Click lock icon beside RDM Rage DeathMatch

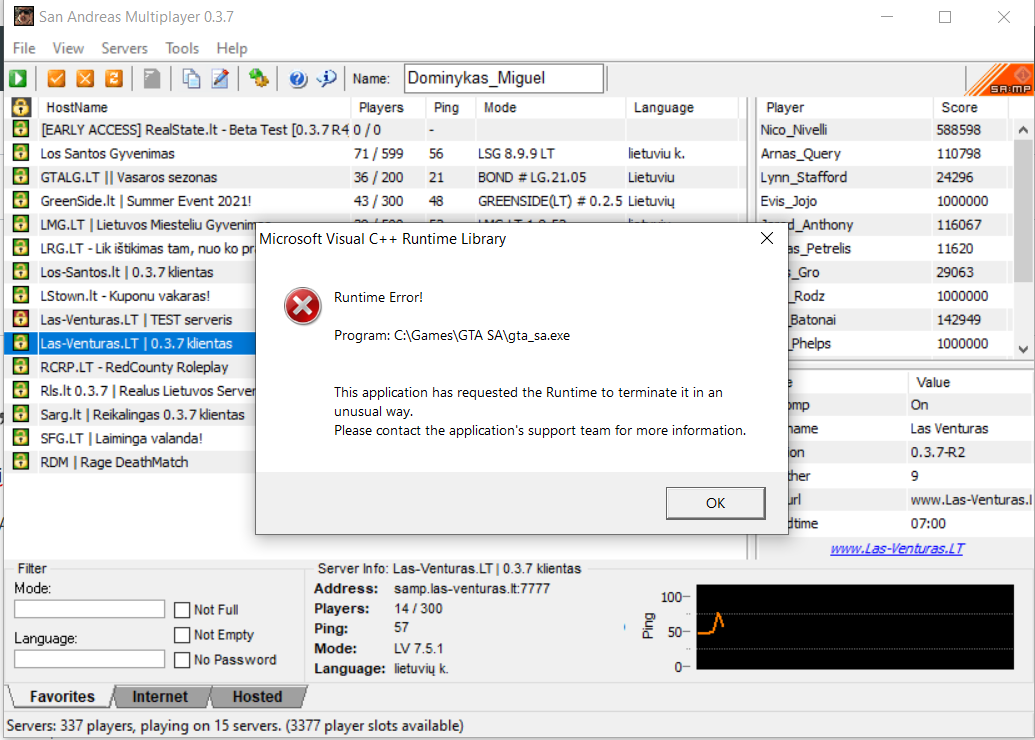coord(21,462)
